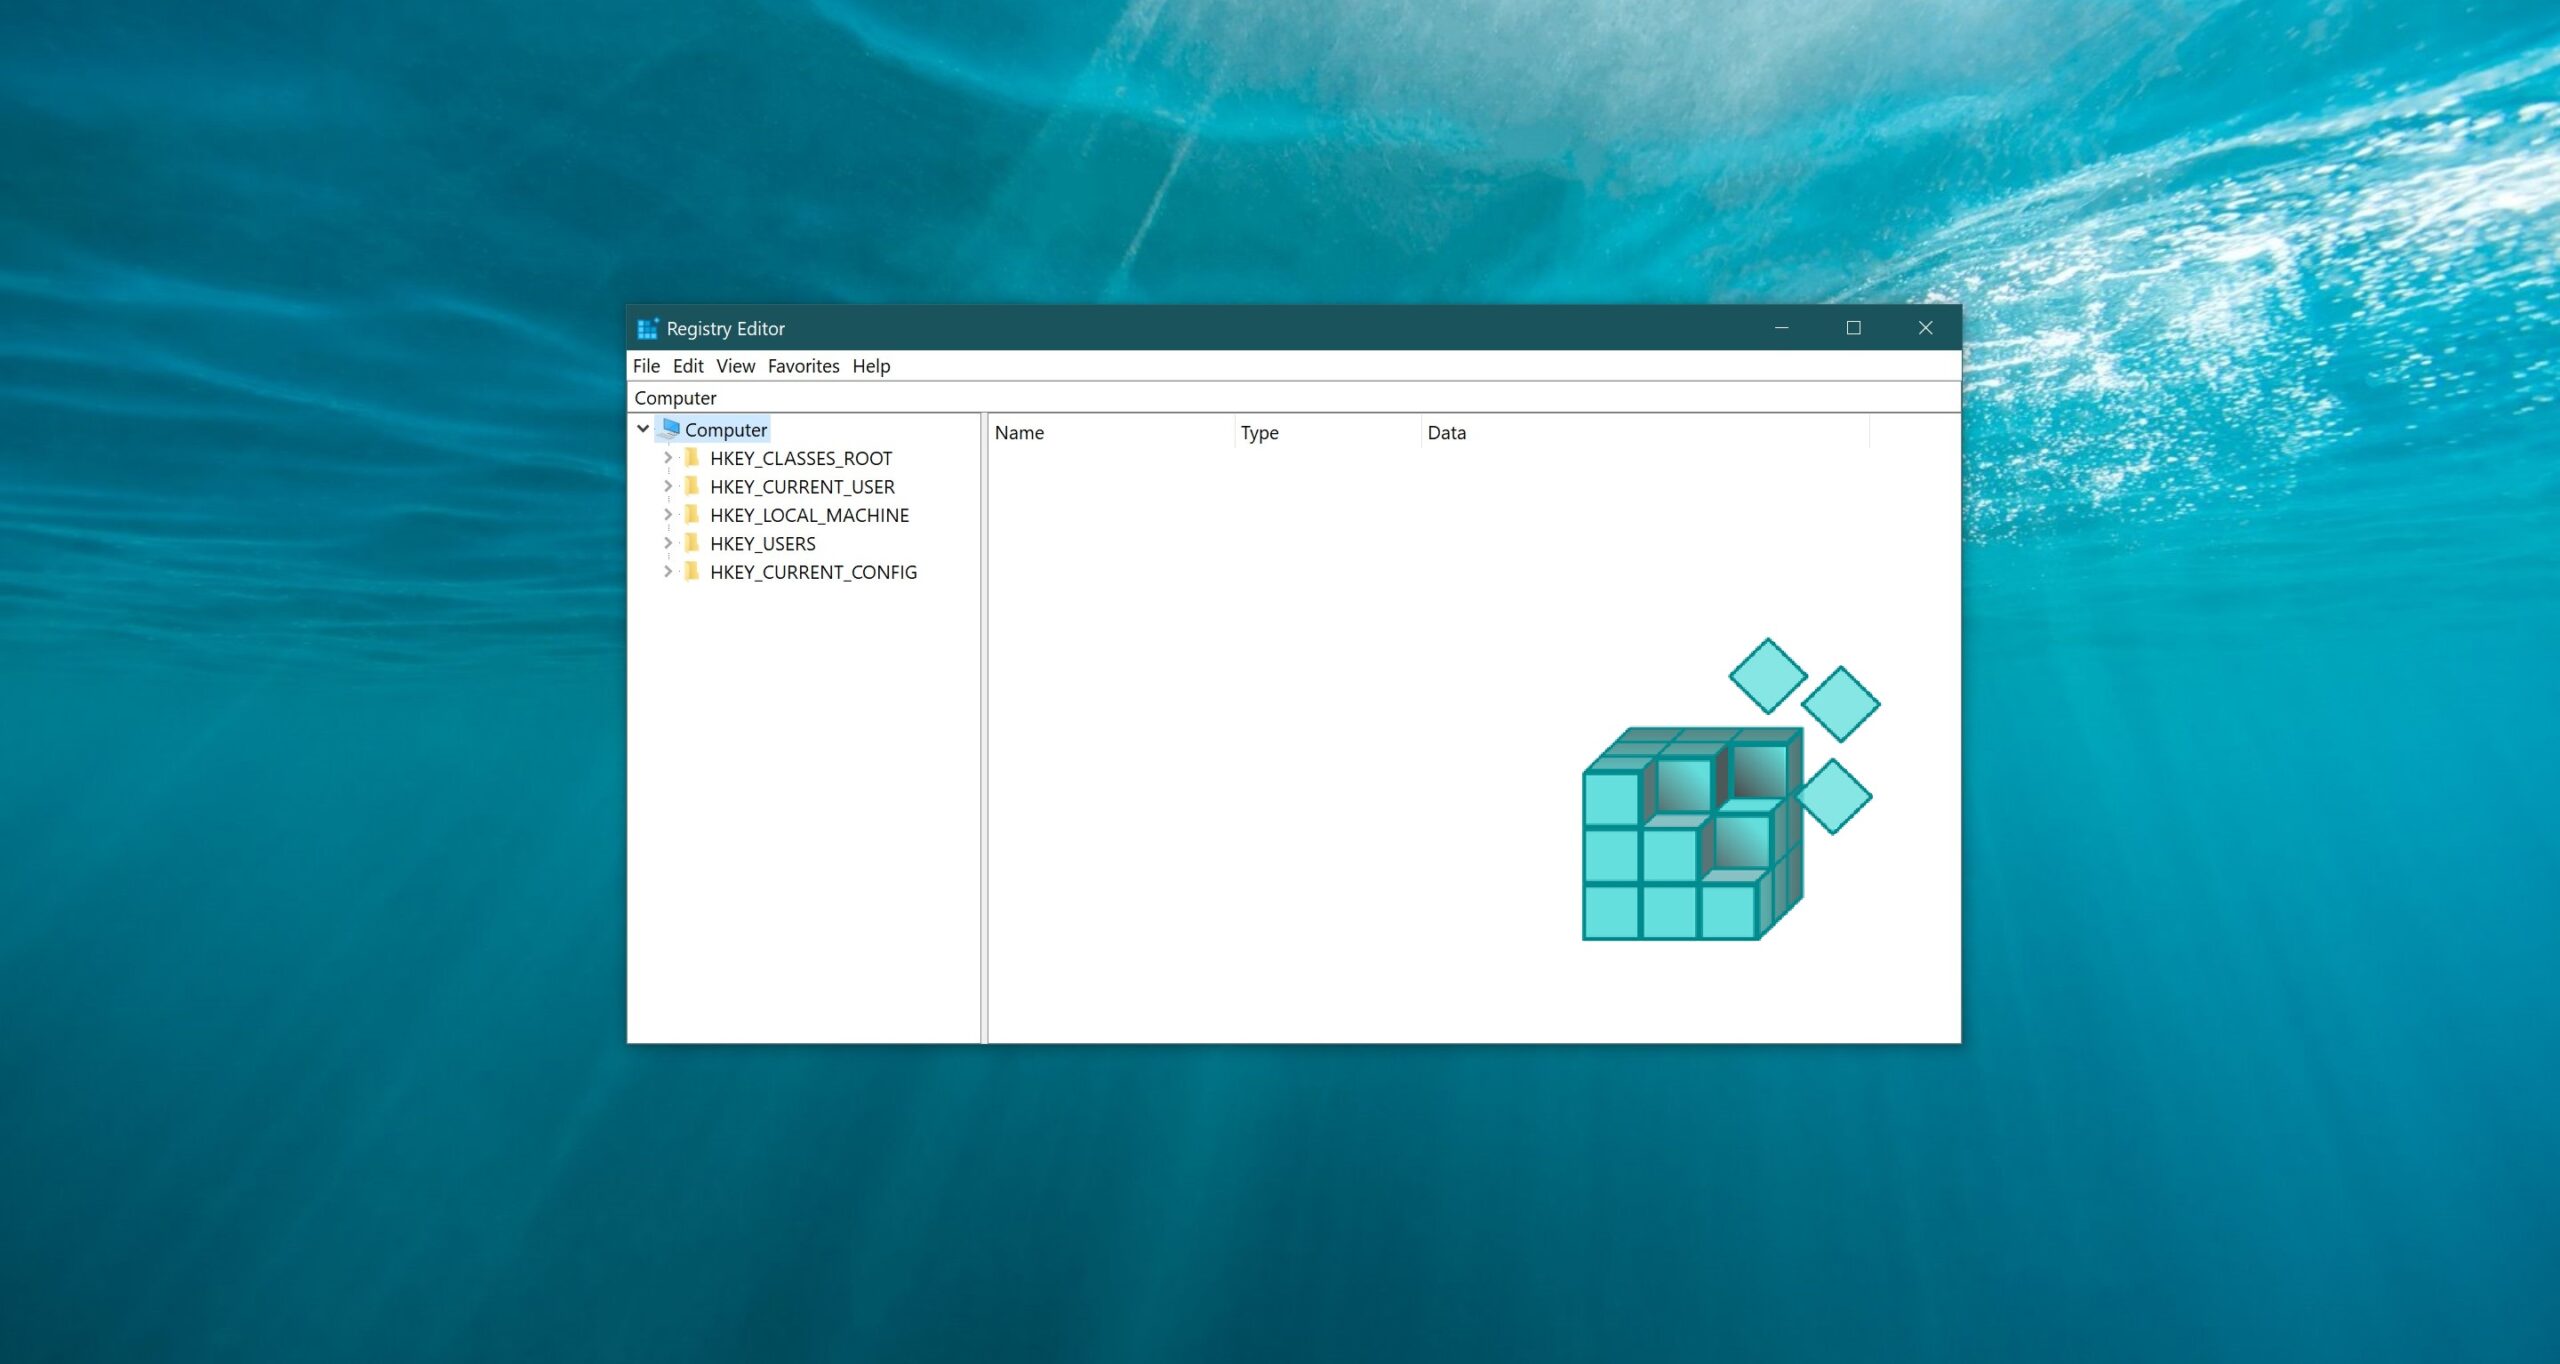Open the File menu

coord(646,366)
